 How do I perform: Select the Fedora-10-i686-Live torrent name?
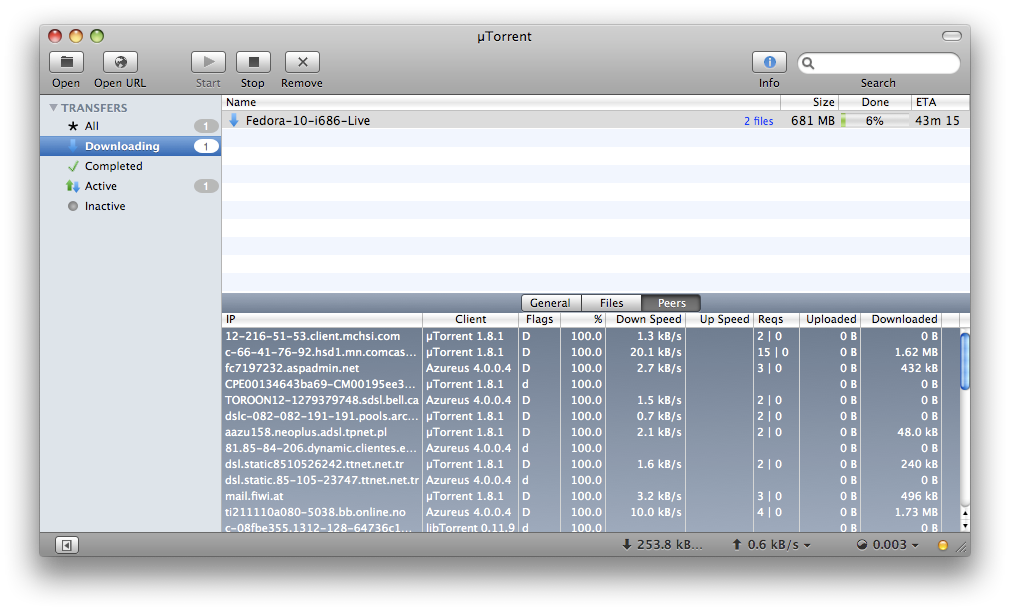(308, 120)
